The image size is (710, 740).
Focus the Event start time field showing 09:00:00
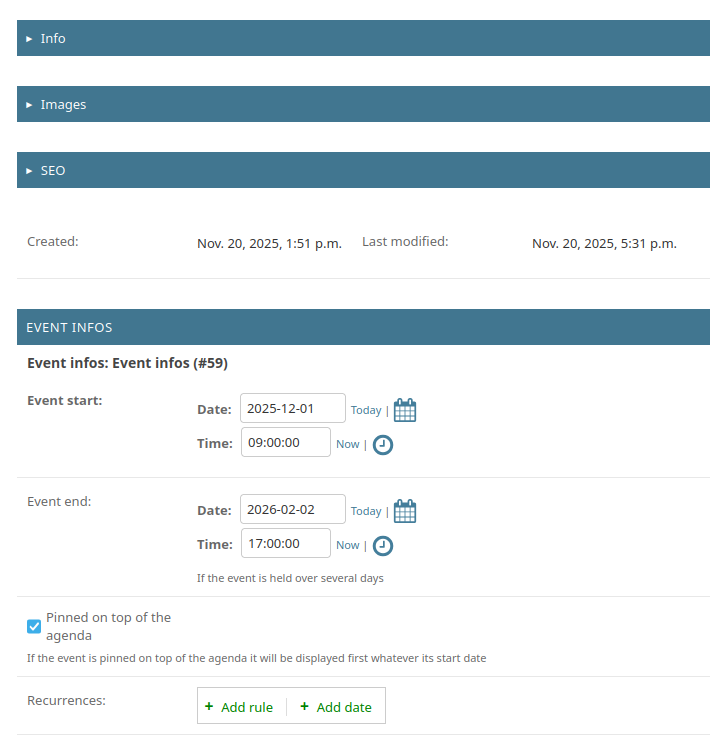(285, 442)
